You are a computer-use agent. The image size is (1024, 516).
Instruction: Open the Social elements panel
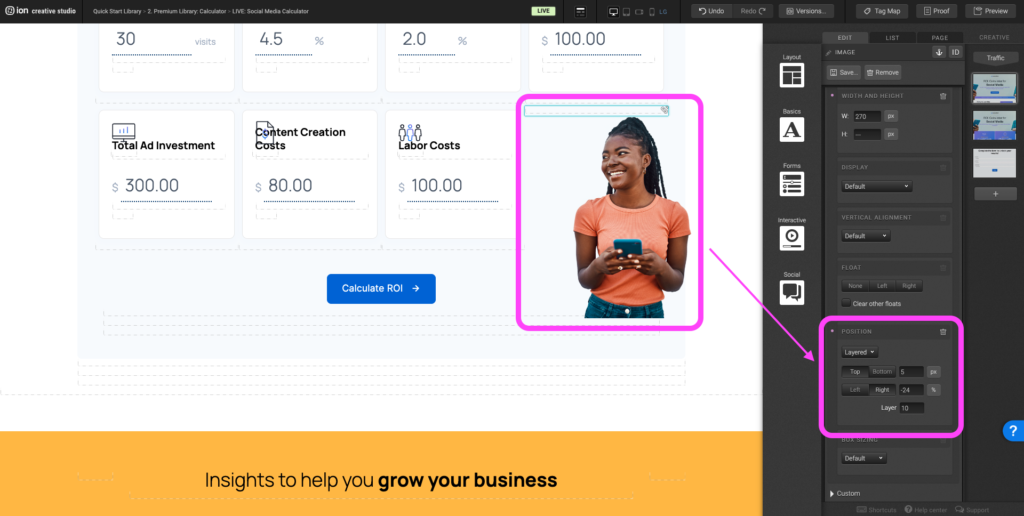(x=792, y=288)
